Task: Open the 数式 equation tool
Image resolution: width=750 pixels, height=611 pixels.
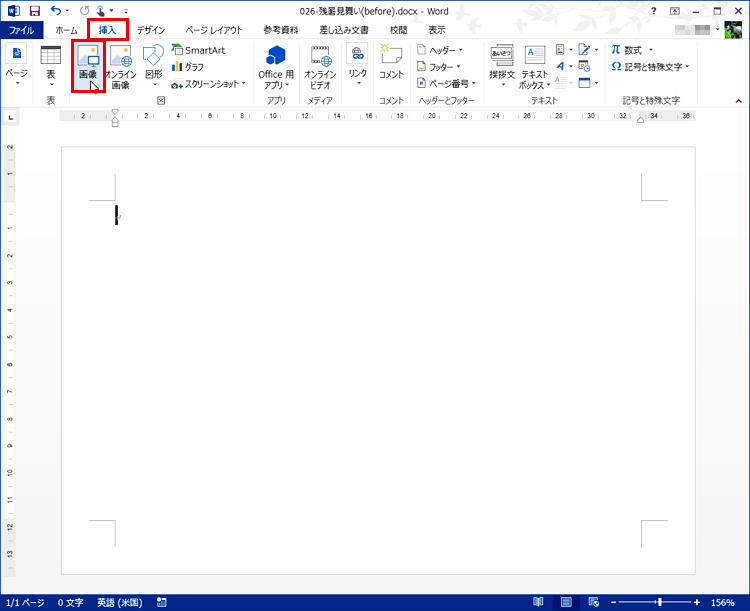Action: coord(631,50)
